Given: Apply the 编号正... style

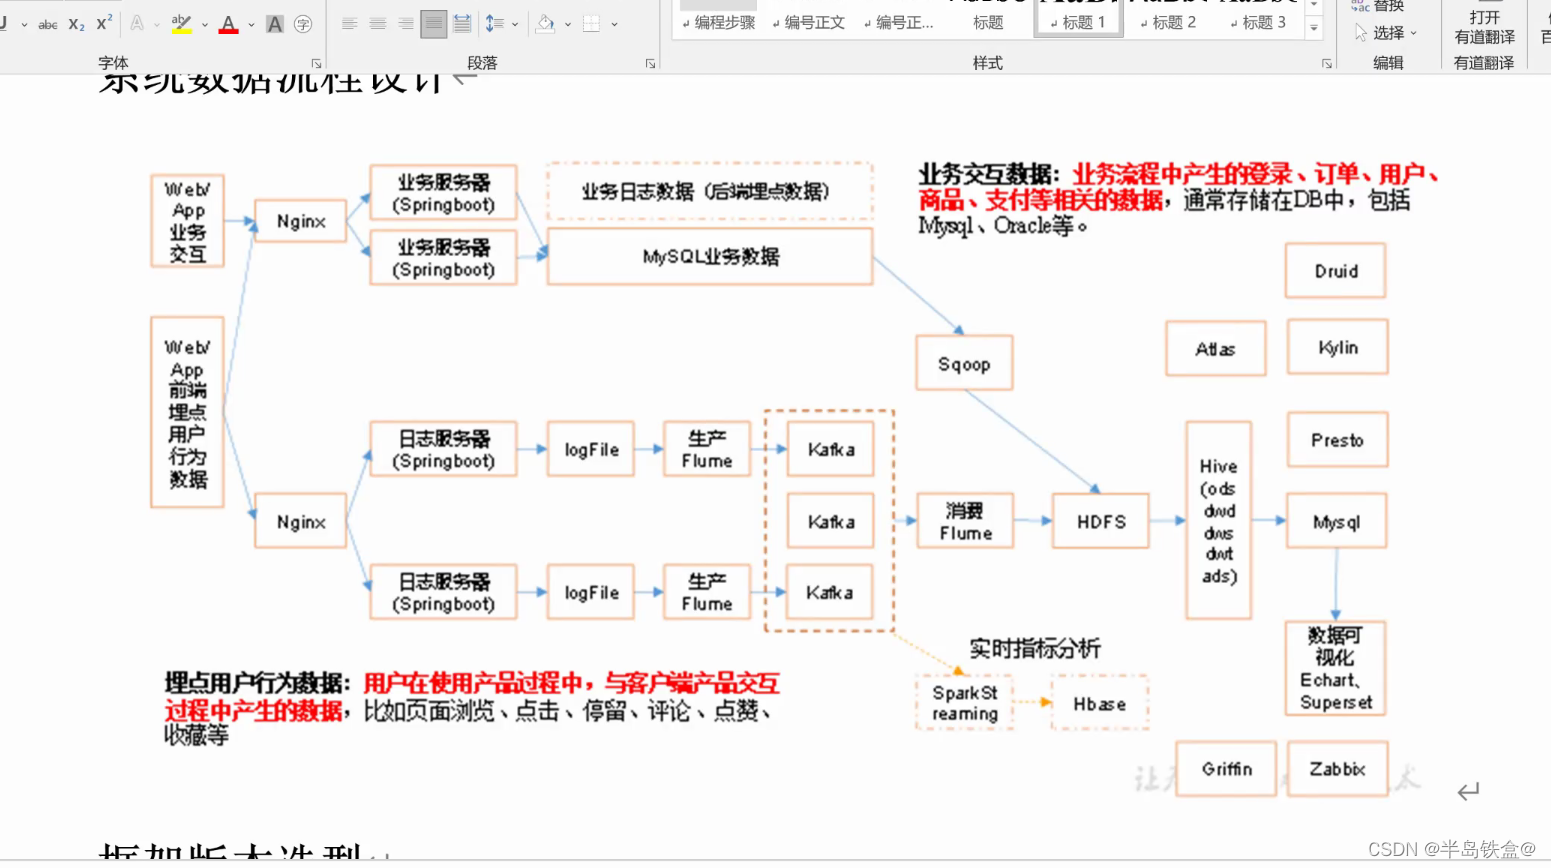Looking at the screenshot, I should coord(899,22).
